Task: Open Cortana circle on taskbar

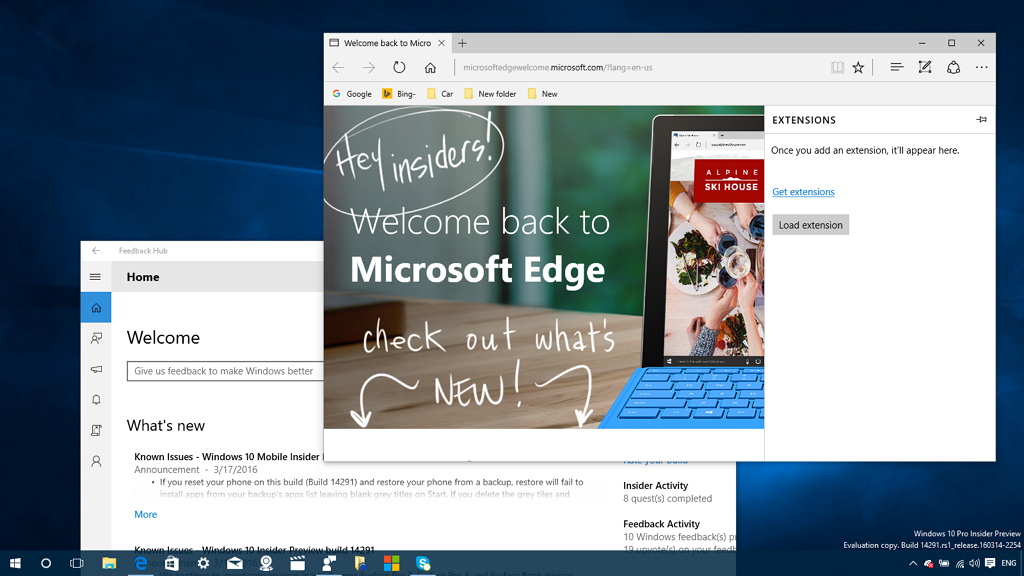Action: [46, 563]
